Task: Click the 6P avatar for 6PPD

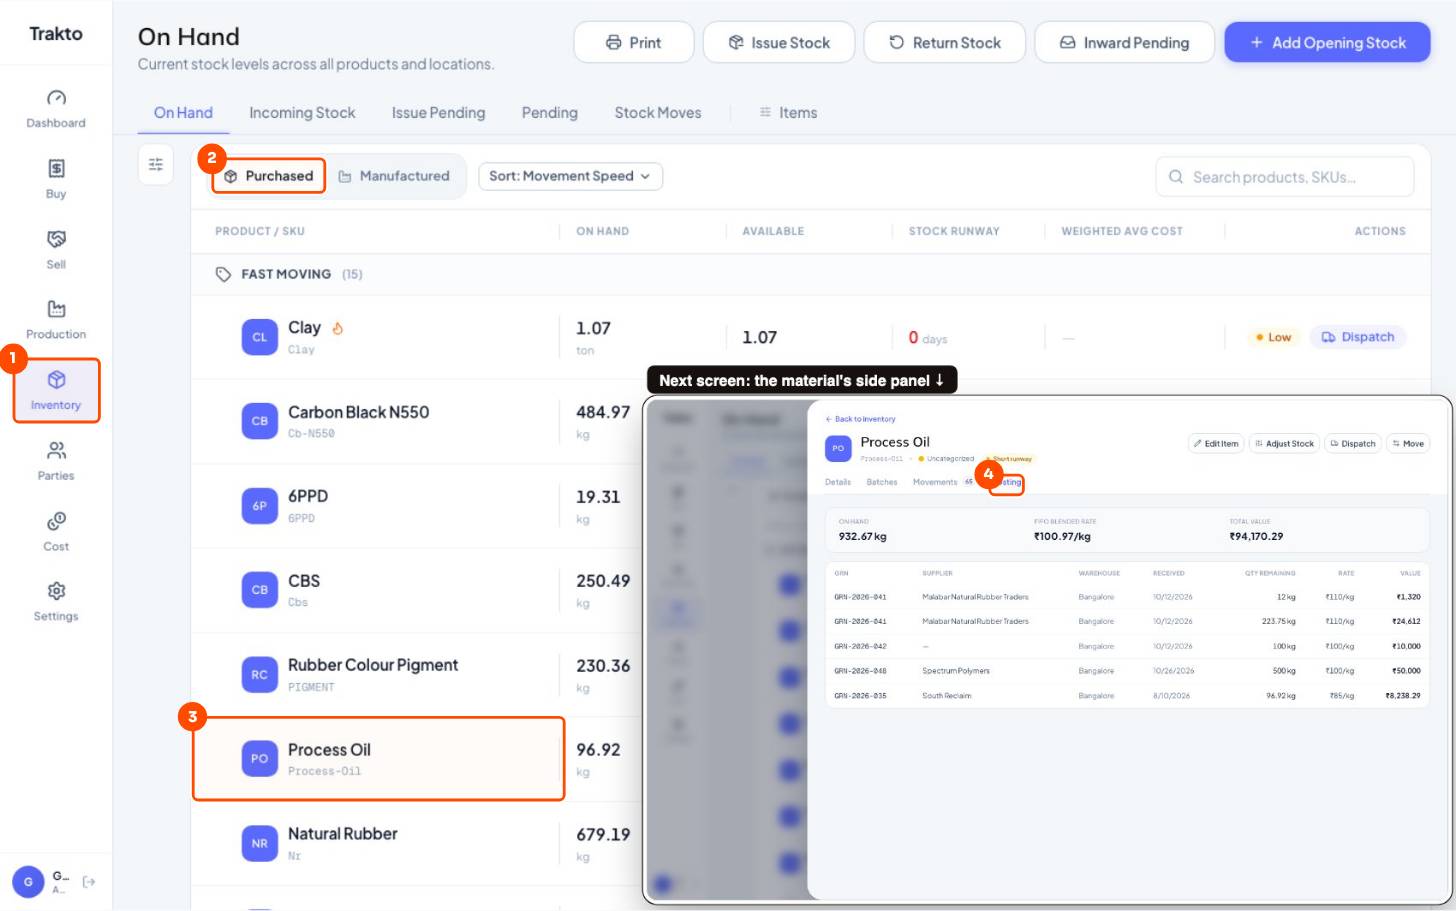Action: pos(260,506)
